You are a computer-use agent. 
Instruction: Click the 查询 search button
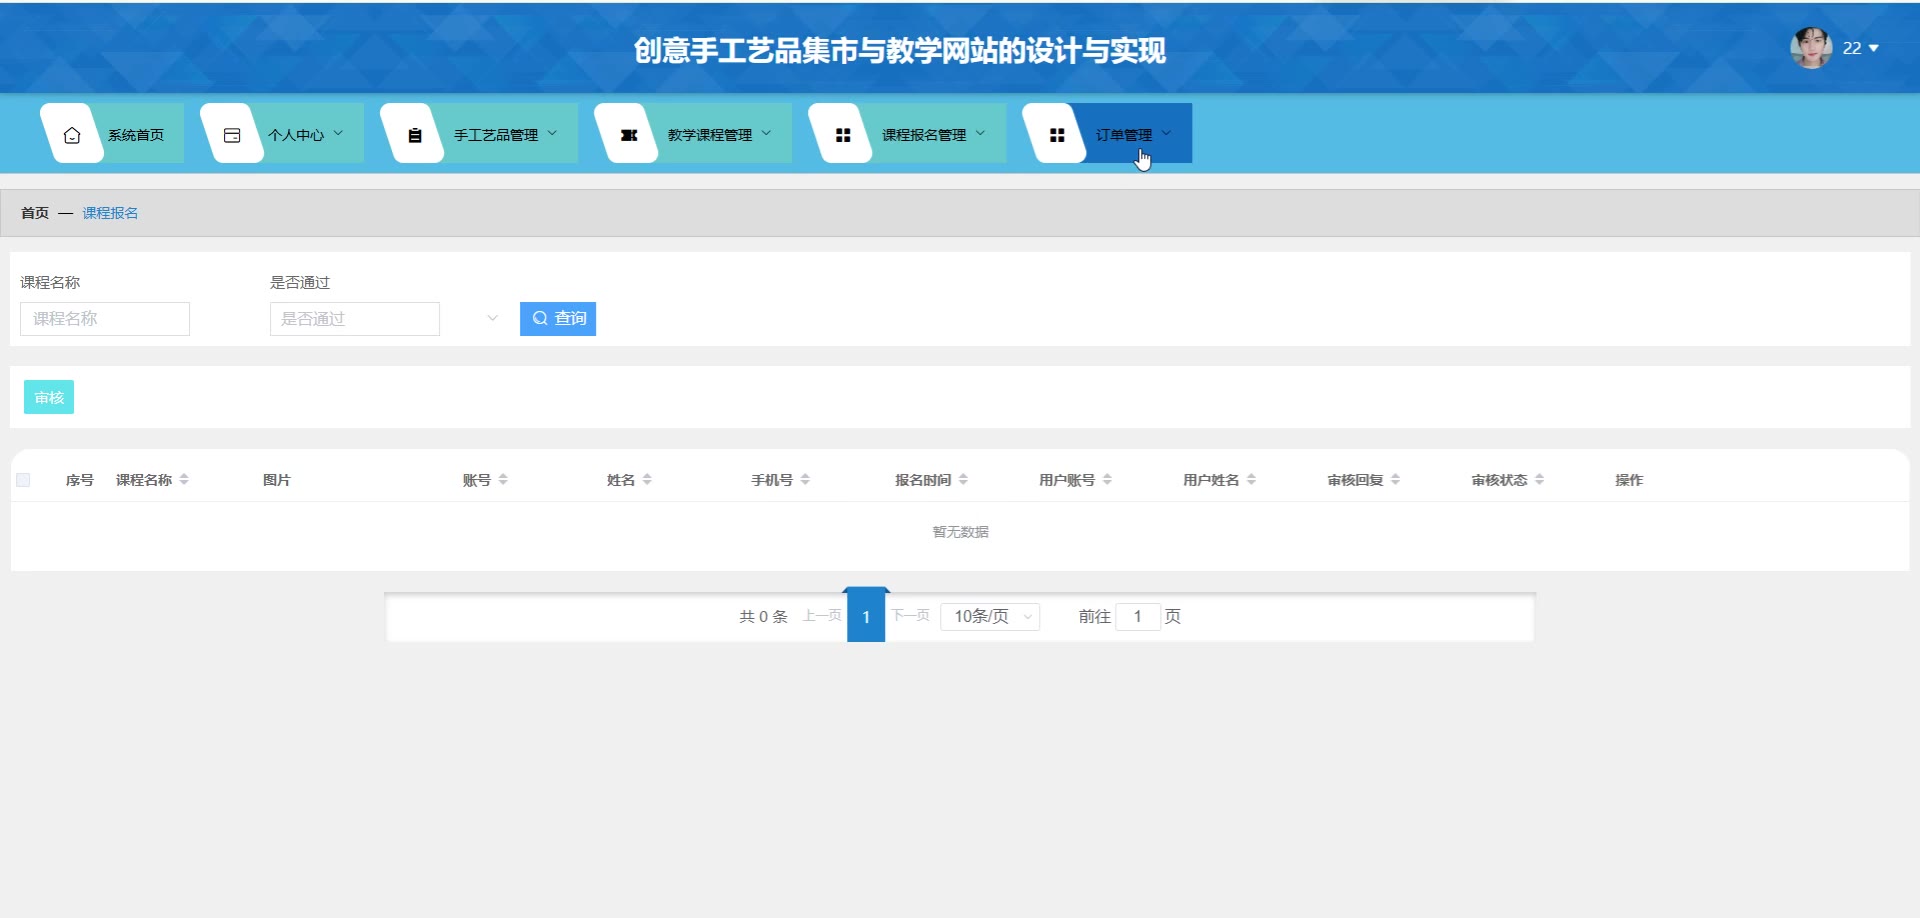coord(558,319)
